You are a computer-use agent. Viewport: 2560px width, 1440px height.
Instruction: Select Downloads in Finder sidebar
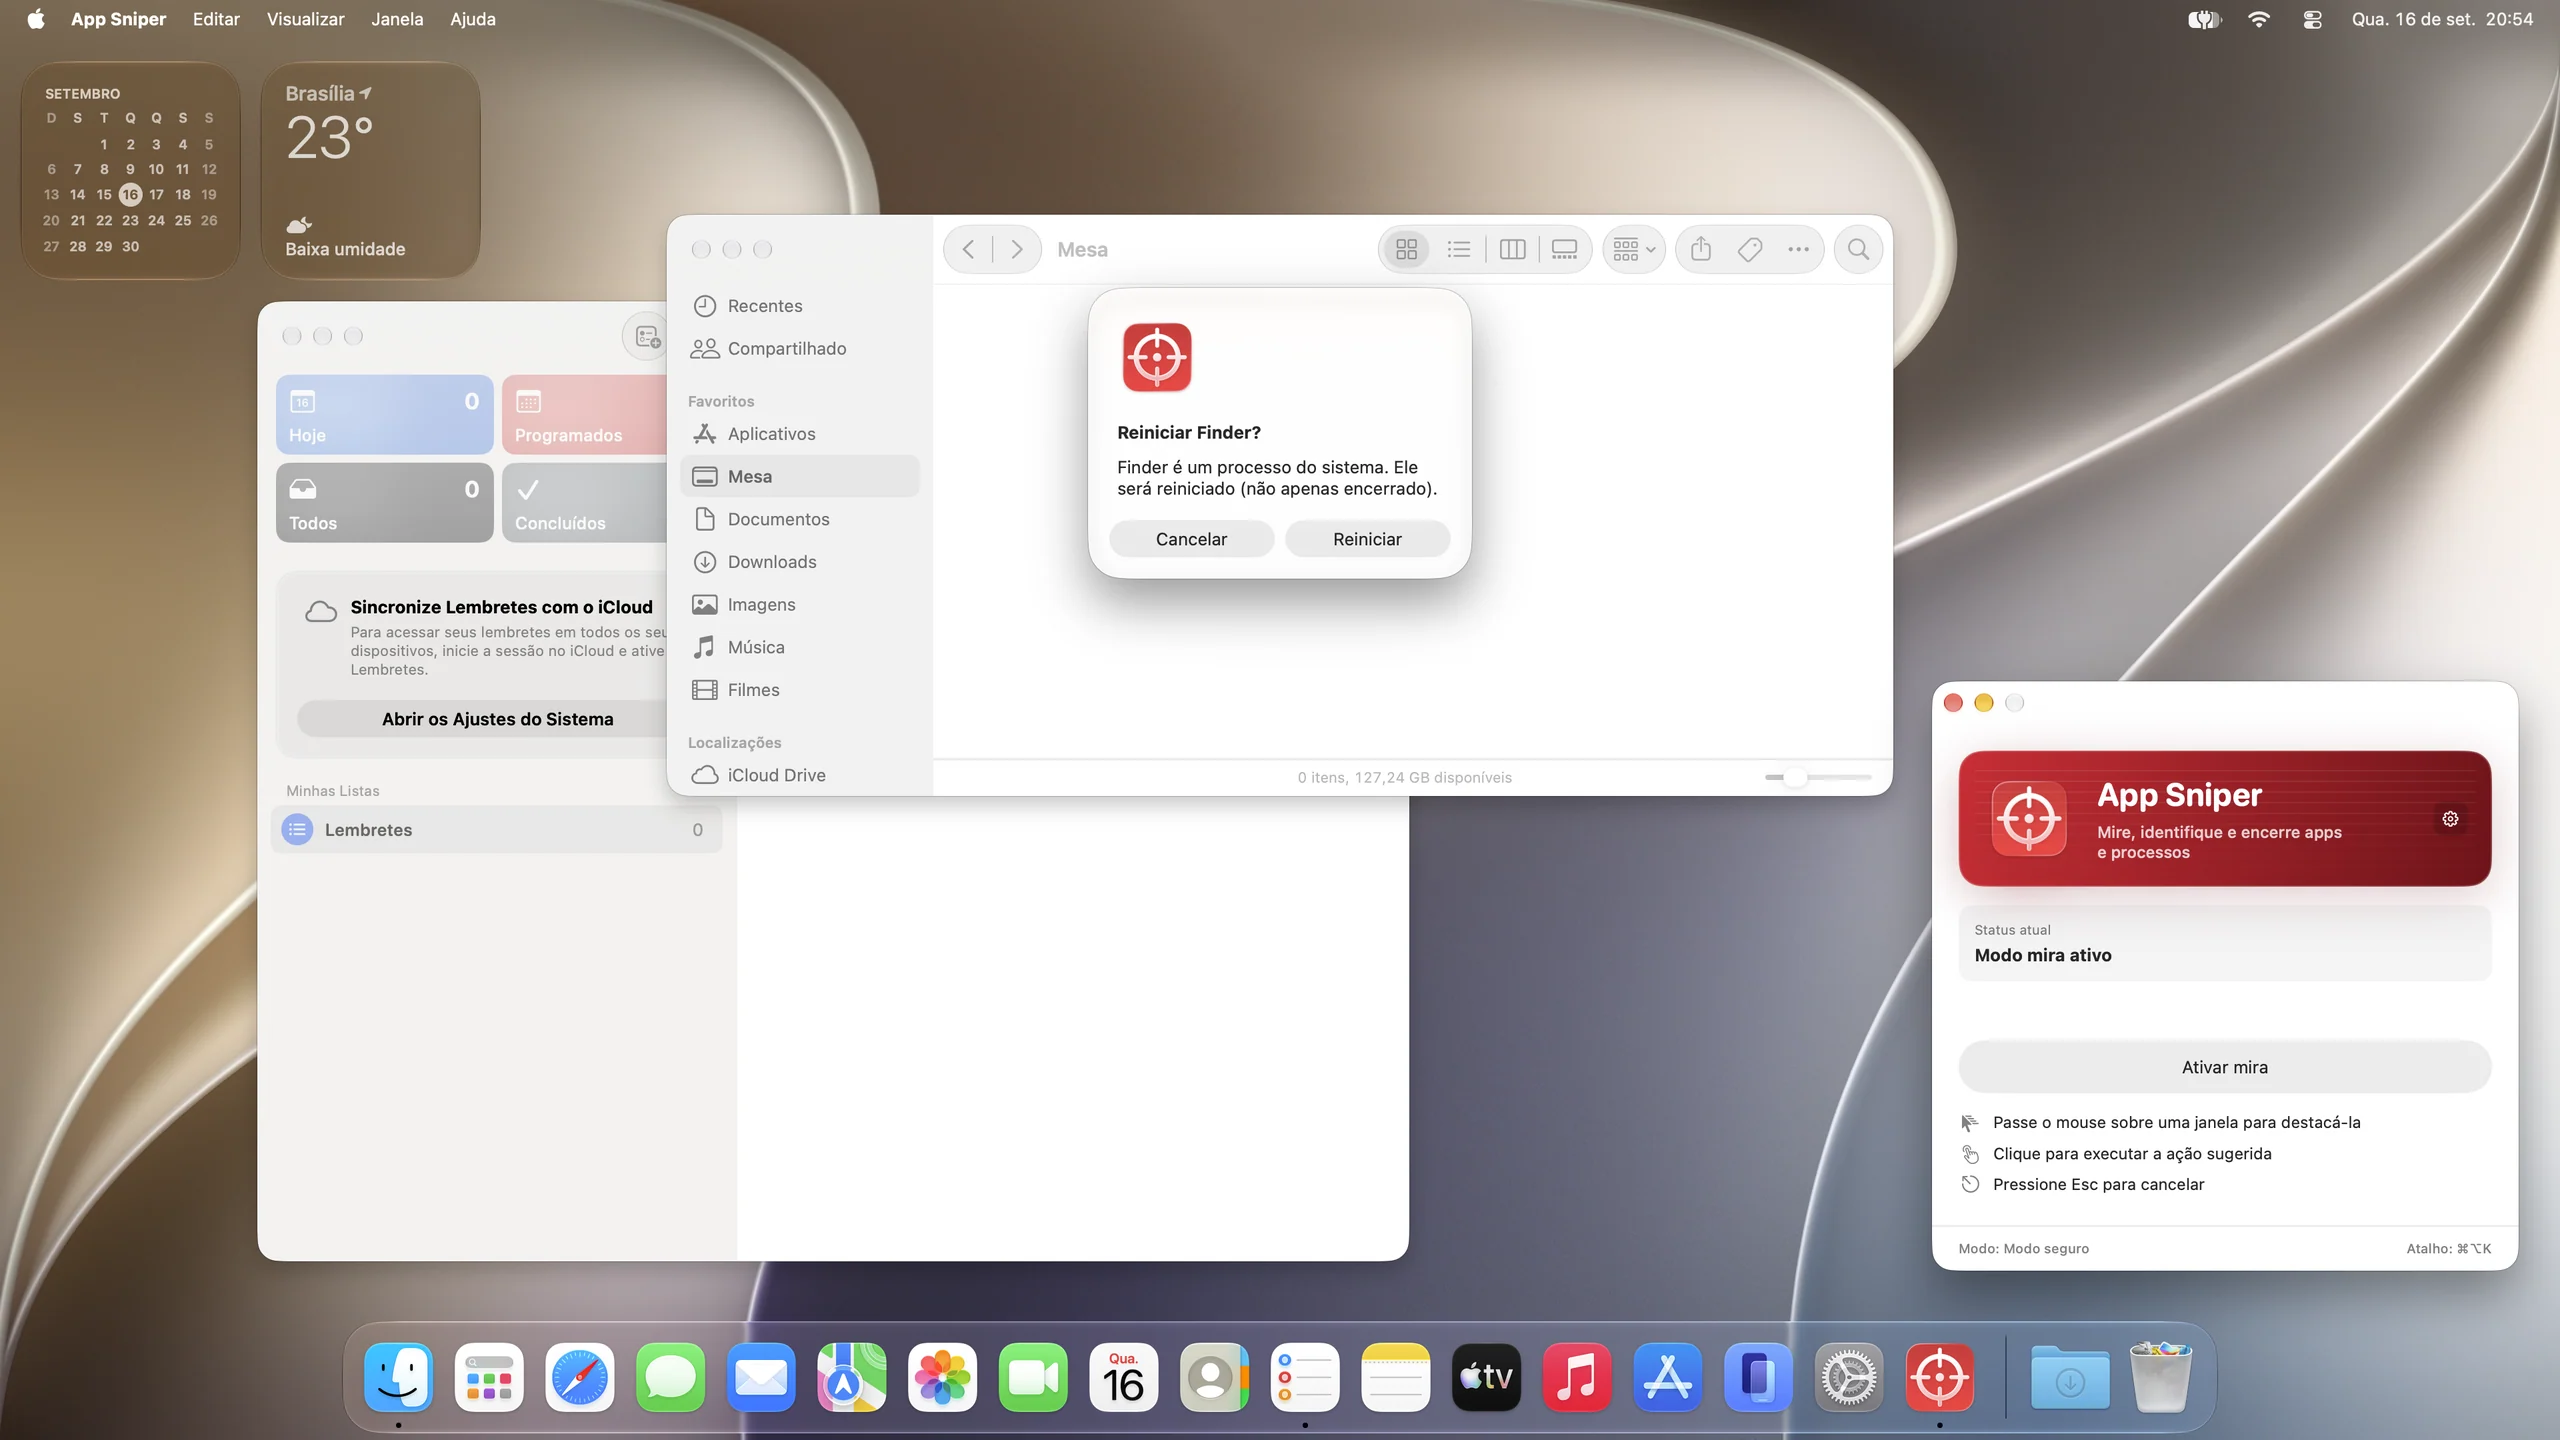point(800,562)
